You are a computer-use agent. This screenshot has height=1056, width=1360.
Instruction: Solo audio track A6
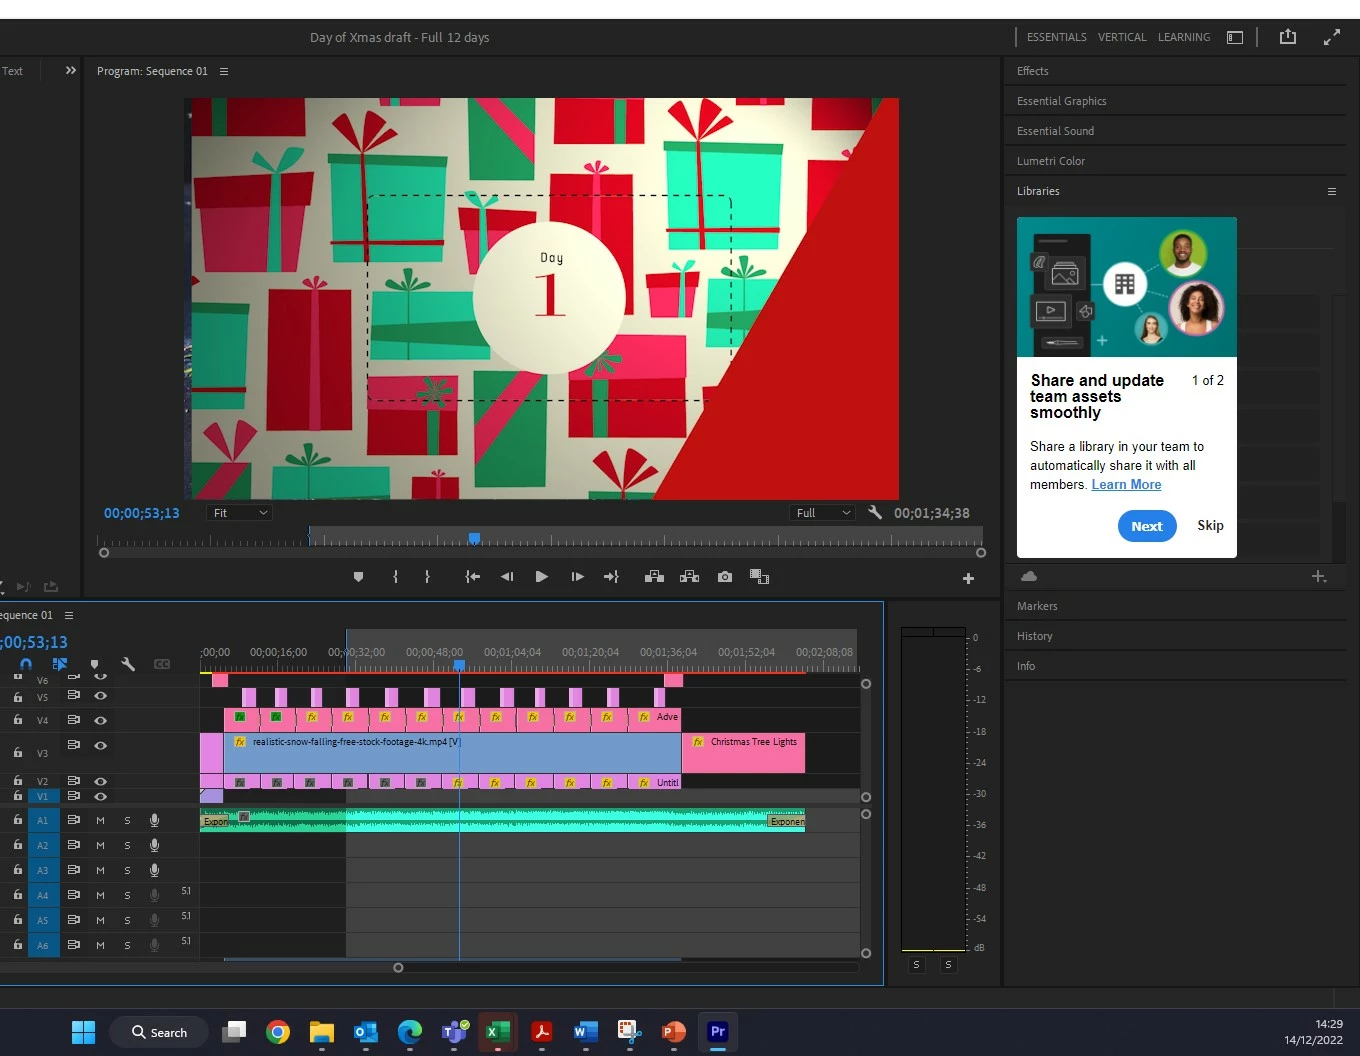pyautogui.click(x=127, y=945)
